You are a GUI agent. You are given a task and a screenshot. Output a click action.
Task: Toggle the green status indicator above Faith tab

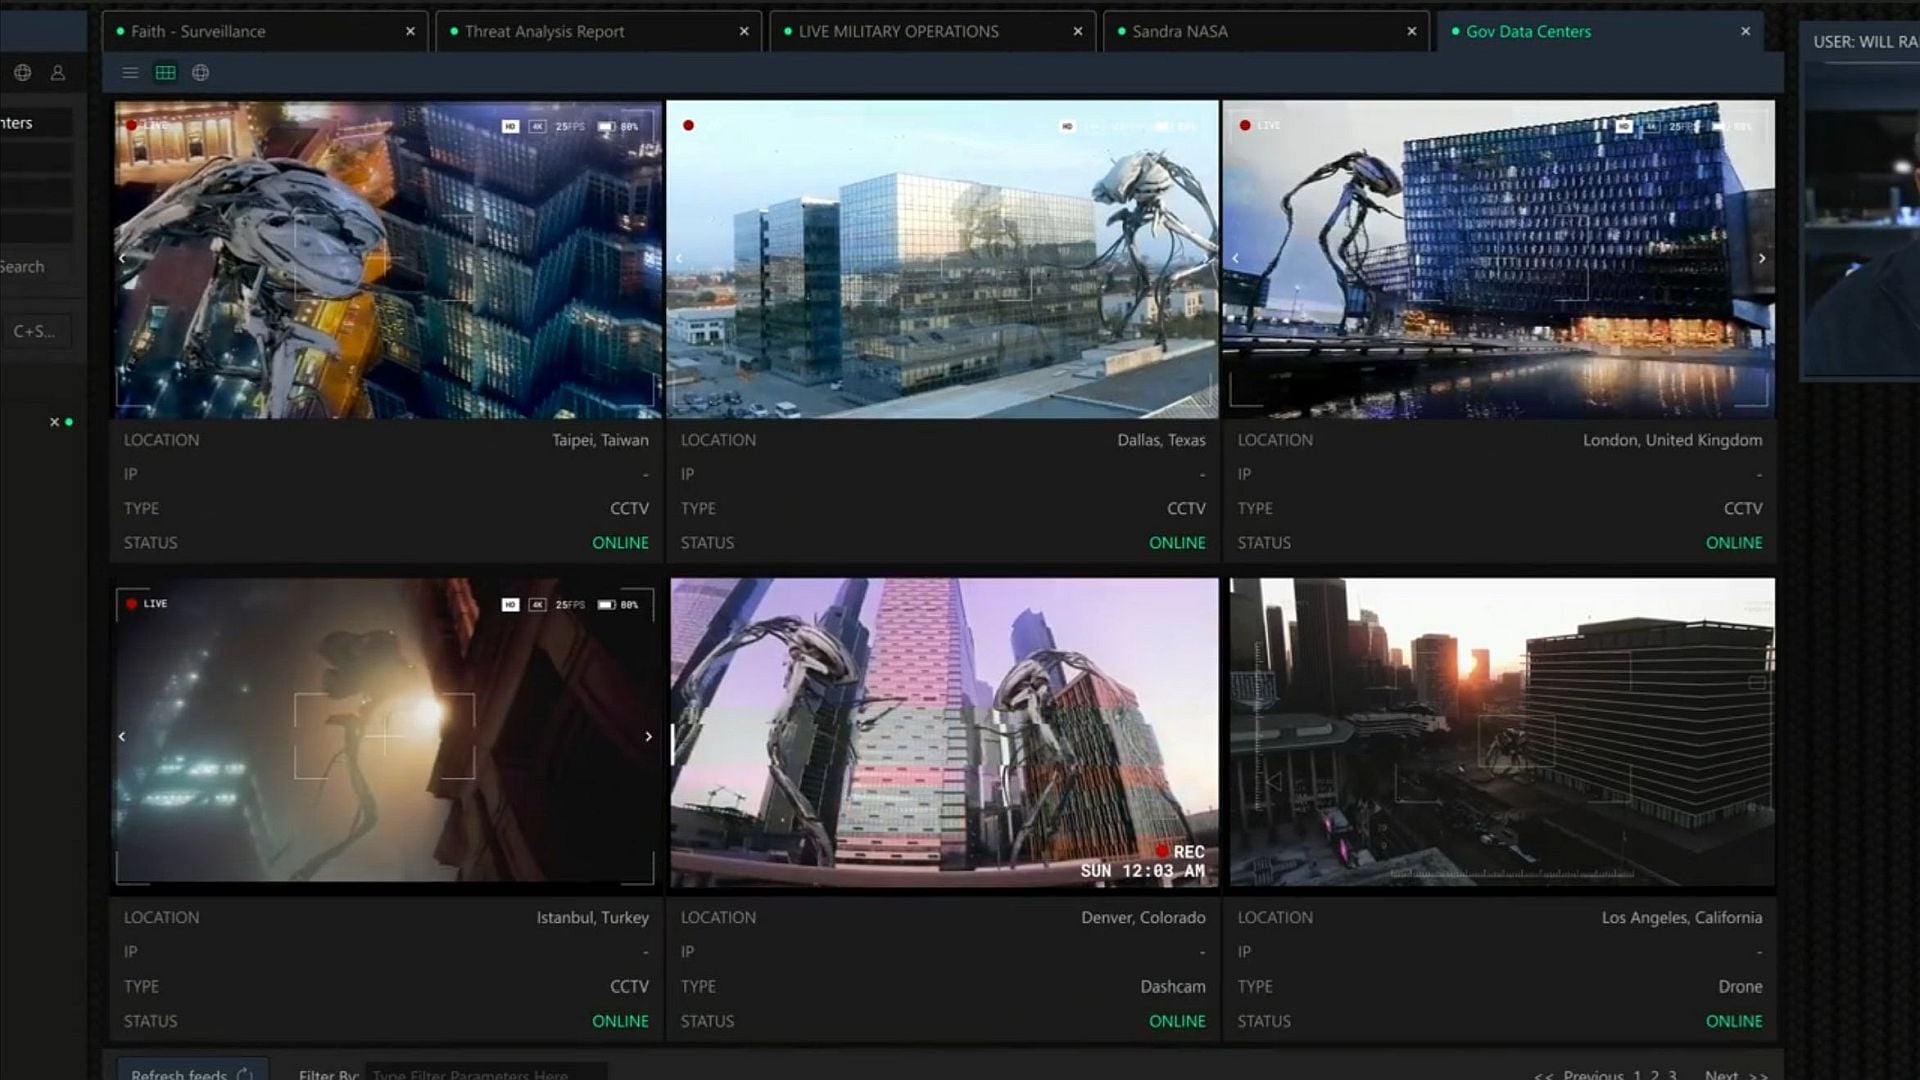click(120, 31)
